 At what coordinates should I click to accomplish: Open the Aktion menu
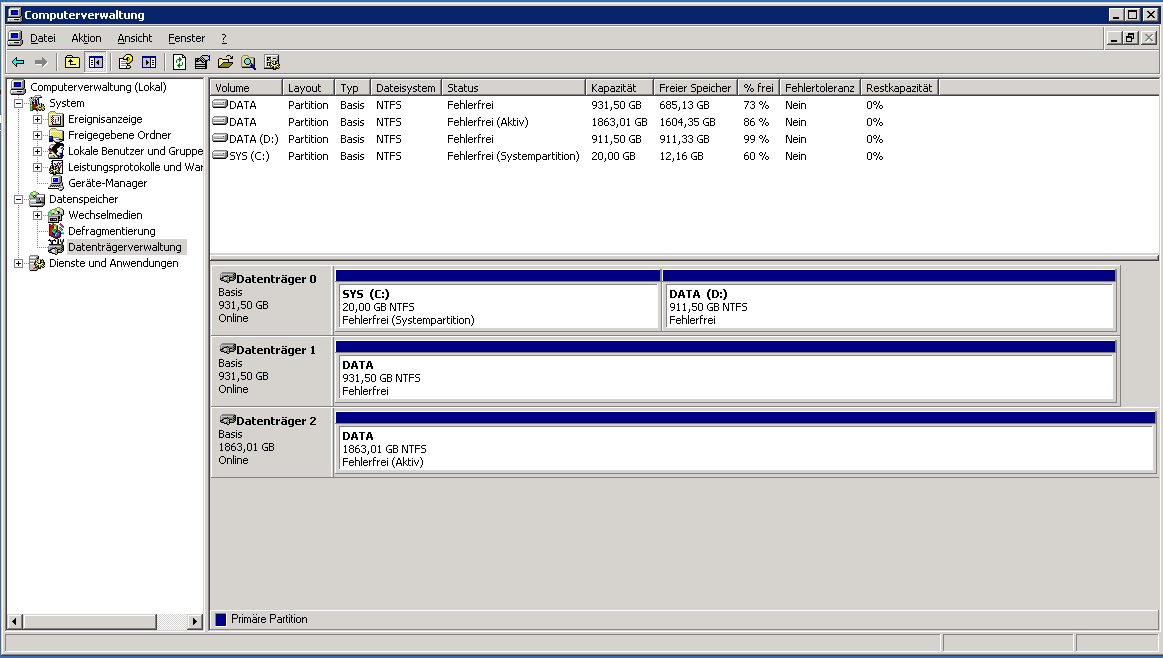click(86, 38)
